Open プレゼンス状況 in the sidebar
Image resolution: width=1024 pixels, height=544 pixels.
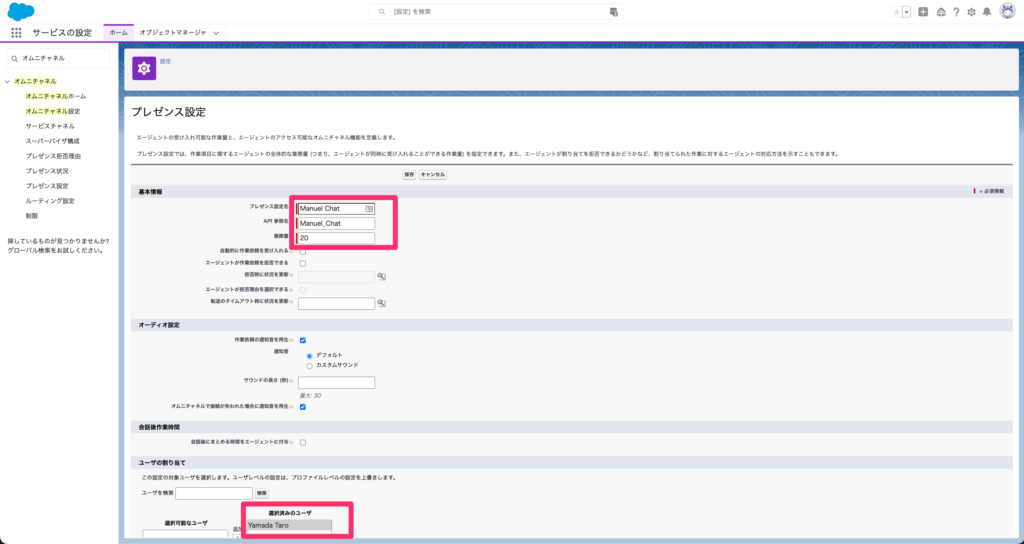[x=47, y=171]
